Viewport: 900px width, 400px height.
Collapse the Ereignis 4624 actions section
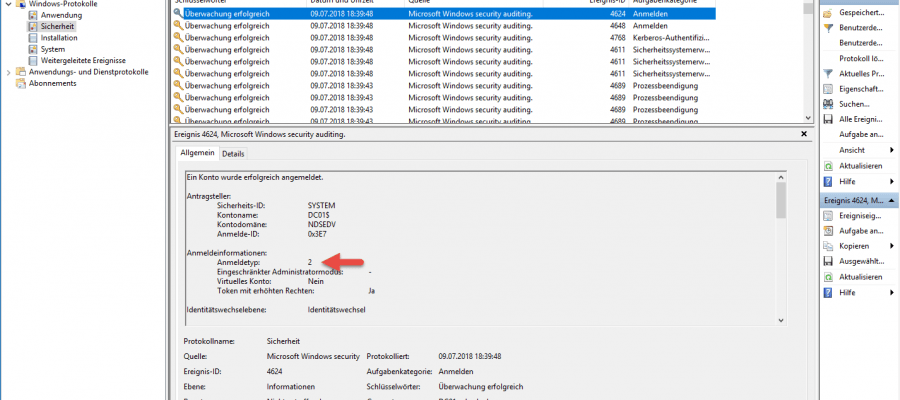(891, 200)
